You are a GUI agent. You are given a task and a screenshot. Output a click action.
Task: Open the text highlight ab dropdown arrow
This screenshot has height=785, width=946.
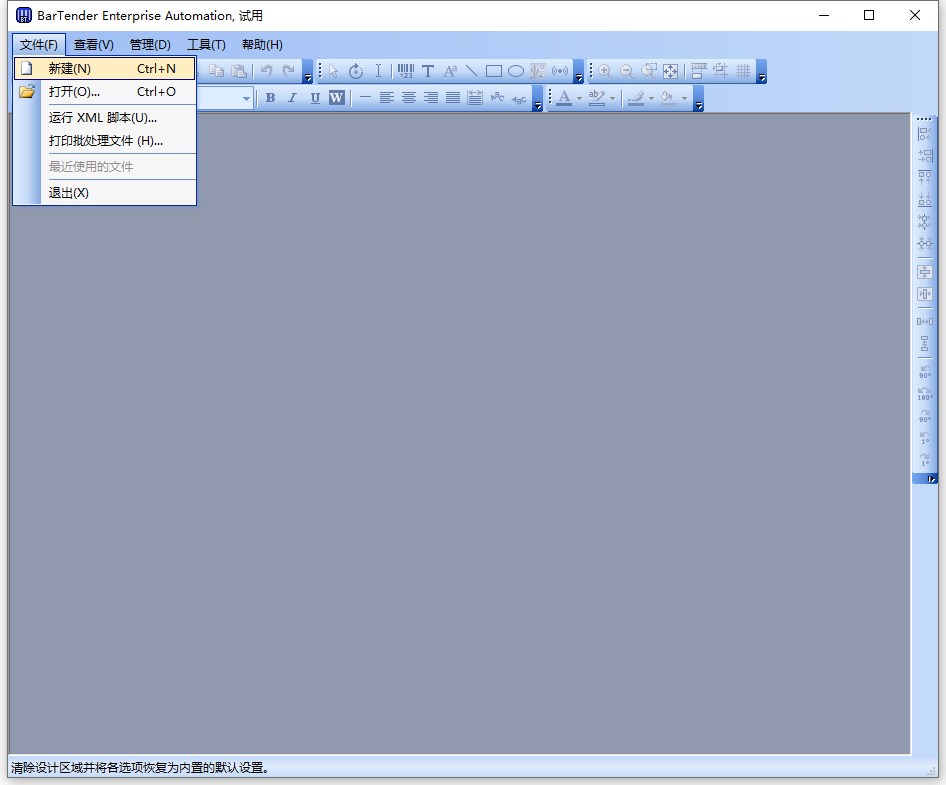point(612,98)
